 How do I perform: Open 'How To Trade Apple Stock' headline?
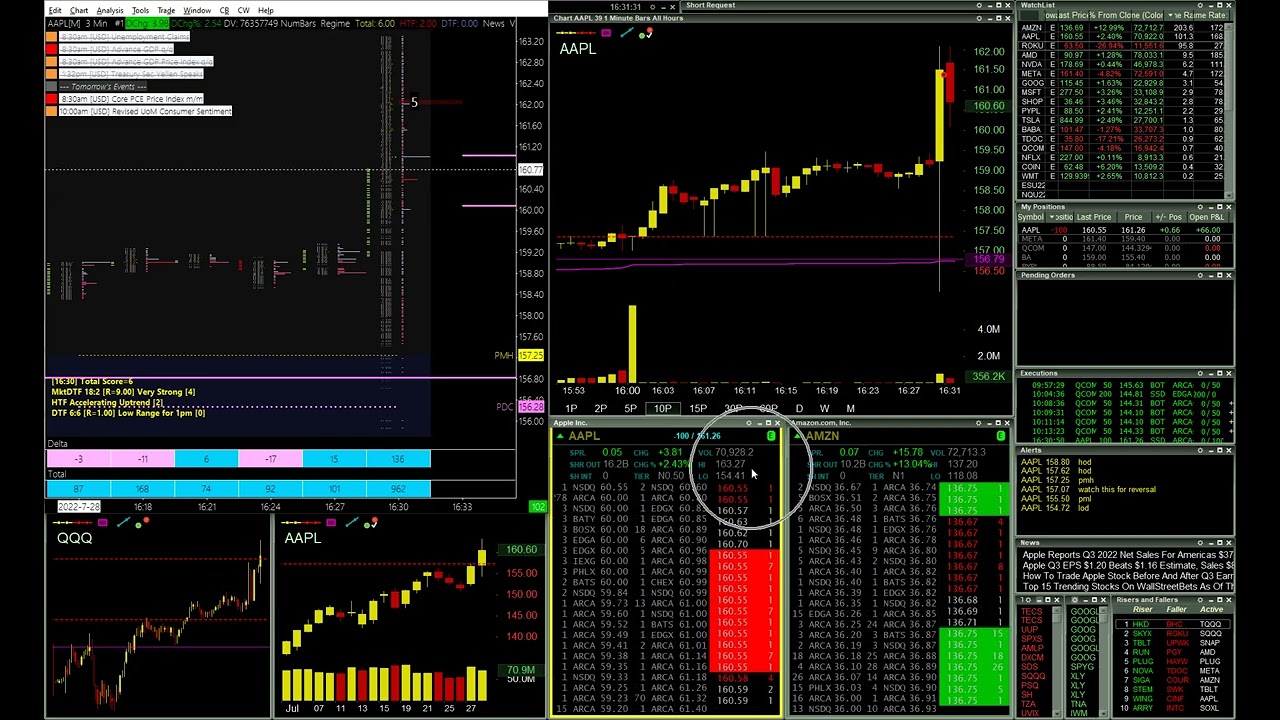point(1127,576)
